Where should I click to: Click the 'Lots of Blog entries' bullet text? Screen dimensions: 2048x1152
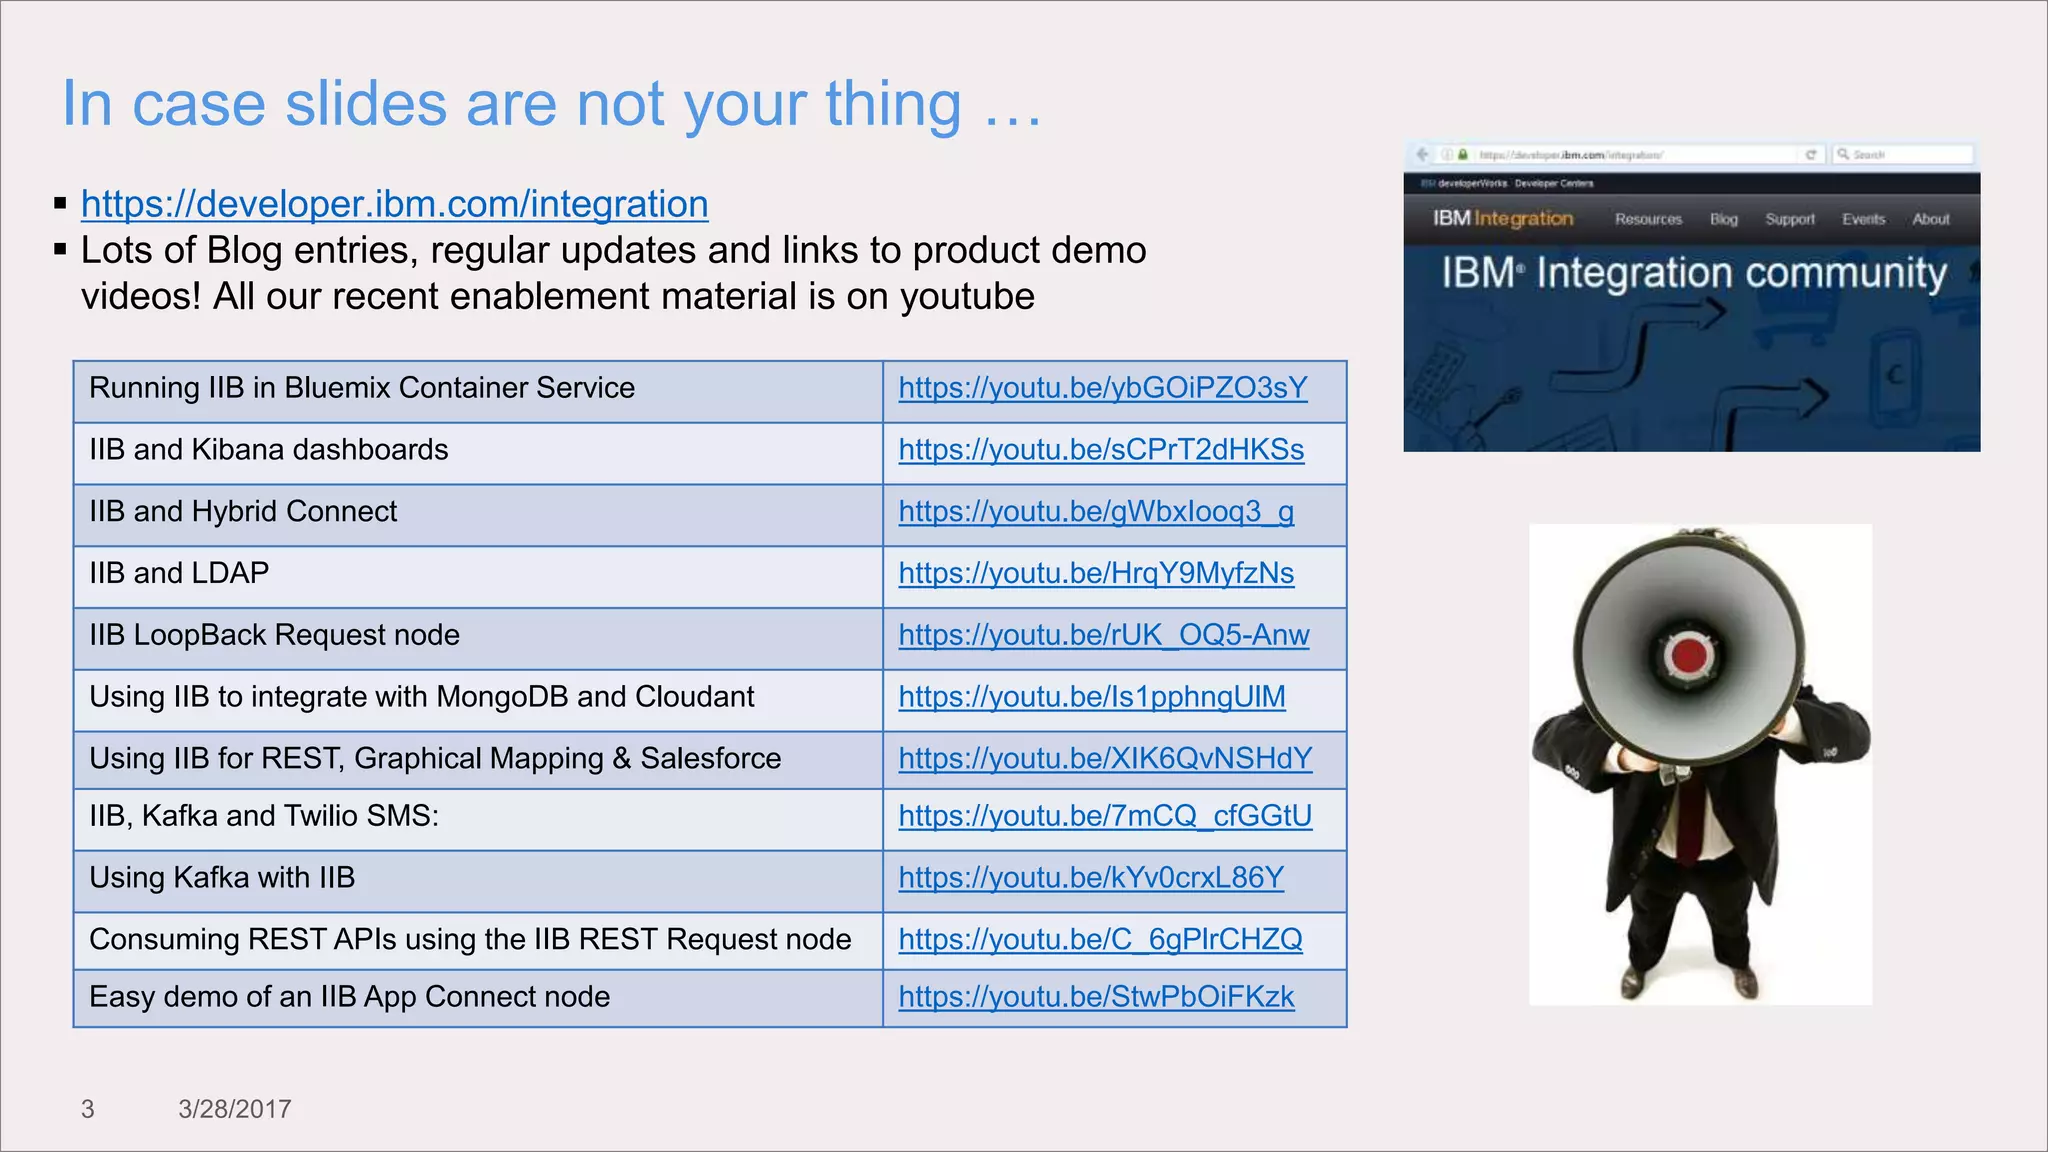click(x=613, y=273)
